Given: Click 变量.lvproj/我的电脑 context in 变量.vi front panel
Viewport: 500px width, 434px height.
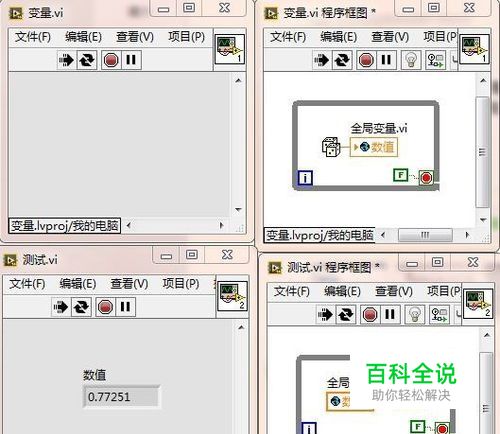Looking at the screenshot, I should tap(65, 226).
